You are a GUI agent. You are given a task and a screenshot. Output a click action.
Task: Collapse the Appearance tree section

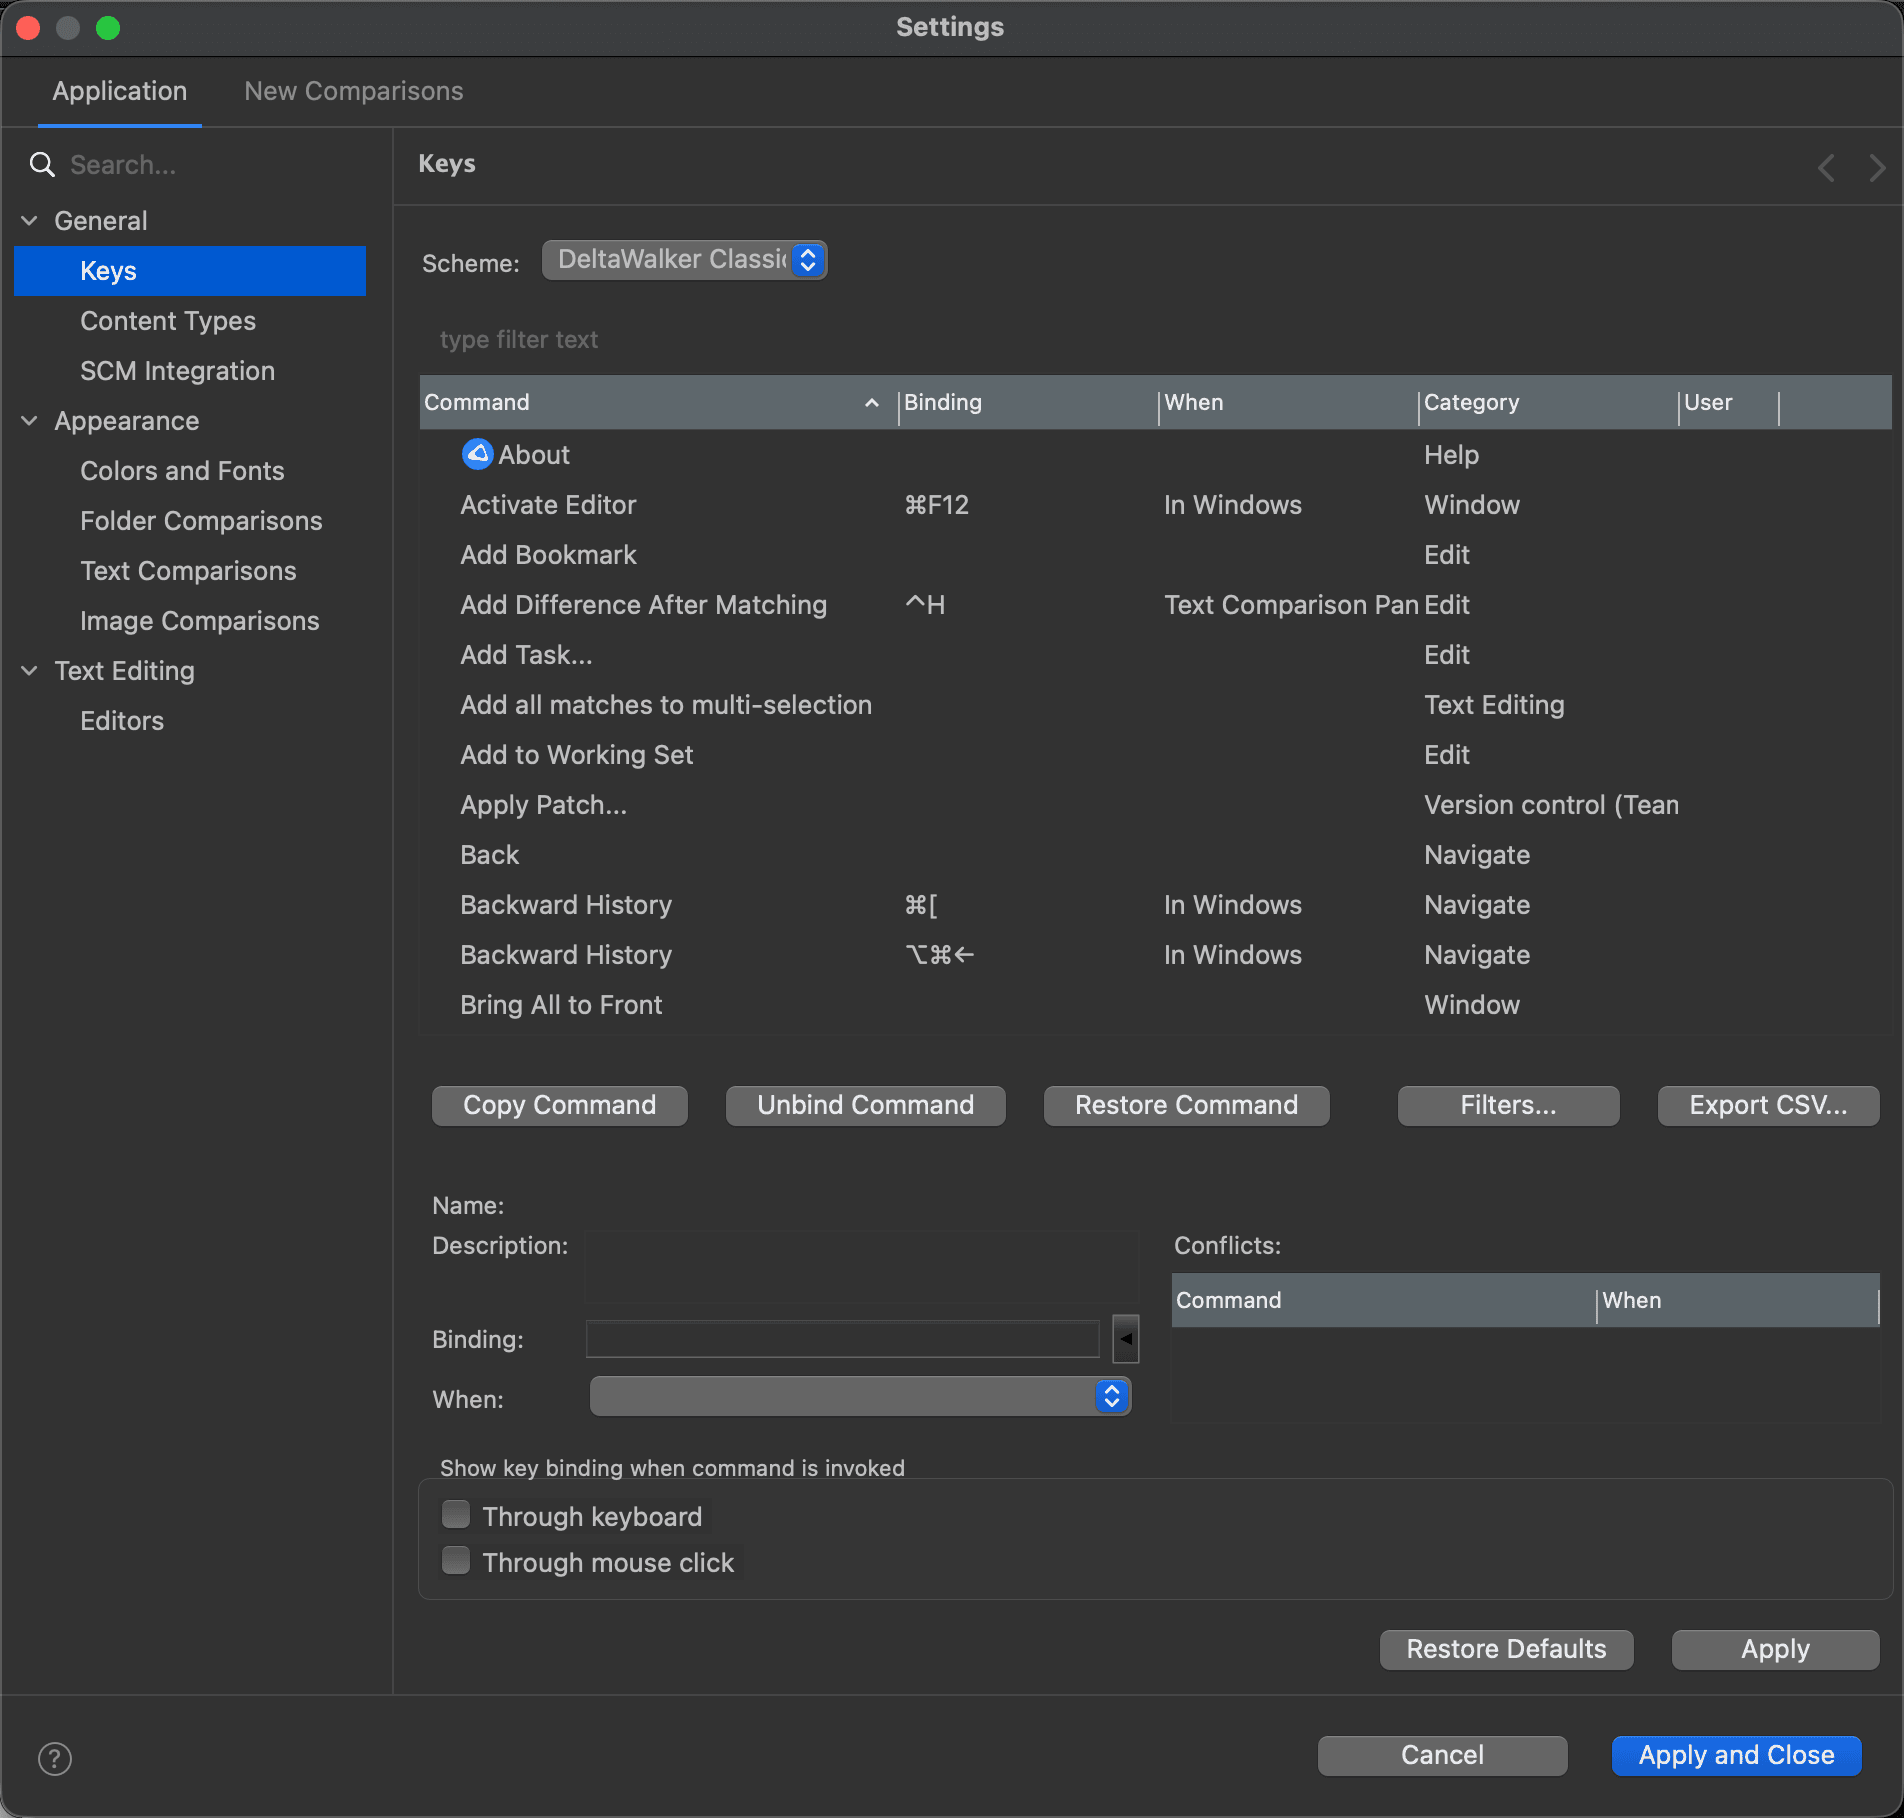click(x=29, y=421)
